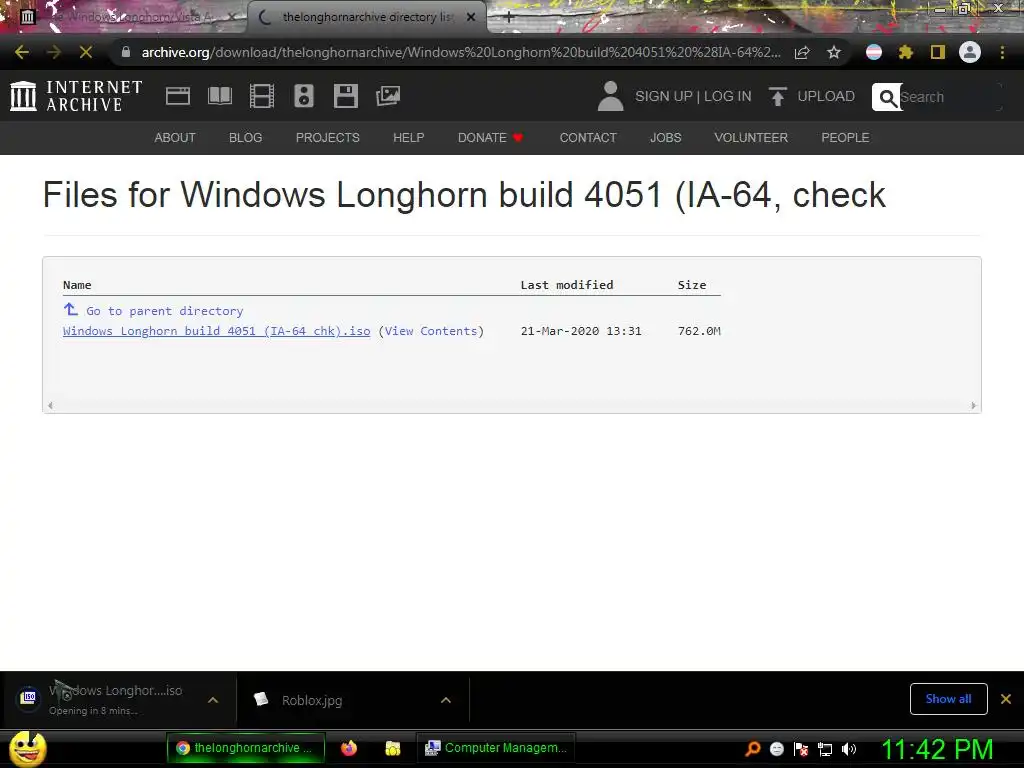The width and height of the screenshot is (1024, 768).
Task: Click the smiley Start button
Action: point(27,748)
